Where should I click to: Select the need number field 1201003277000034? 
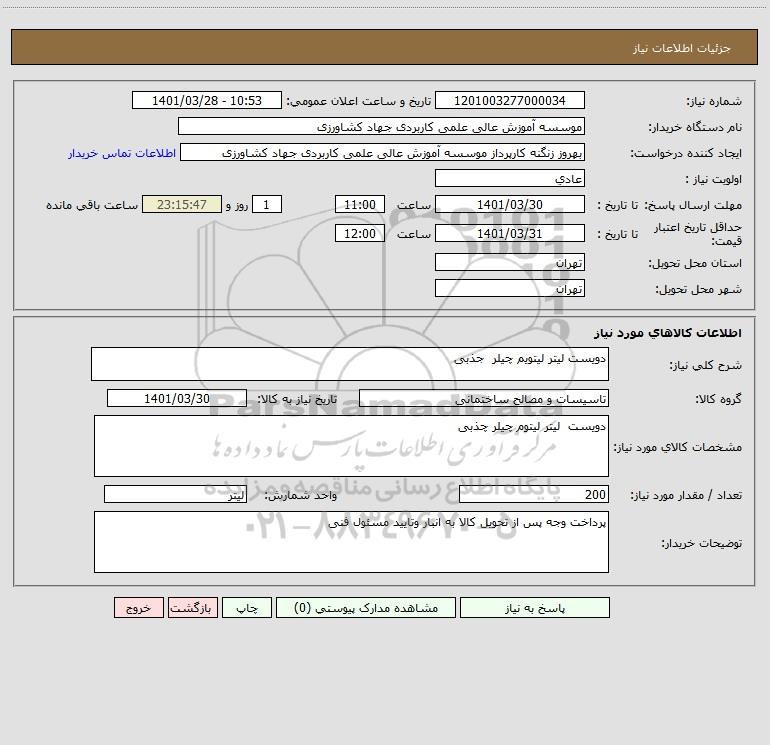pyautogui.click(x=510, y=100)
